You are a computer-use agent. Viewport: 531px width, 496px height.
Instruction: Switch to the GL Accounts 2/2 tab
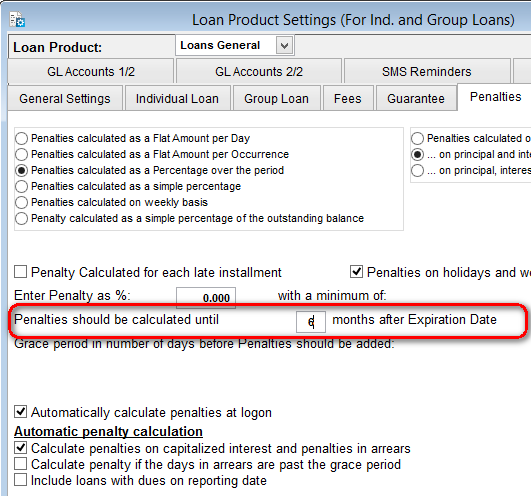(x=259, y=71)
